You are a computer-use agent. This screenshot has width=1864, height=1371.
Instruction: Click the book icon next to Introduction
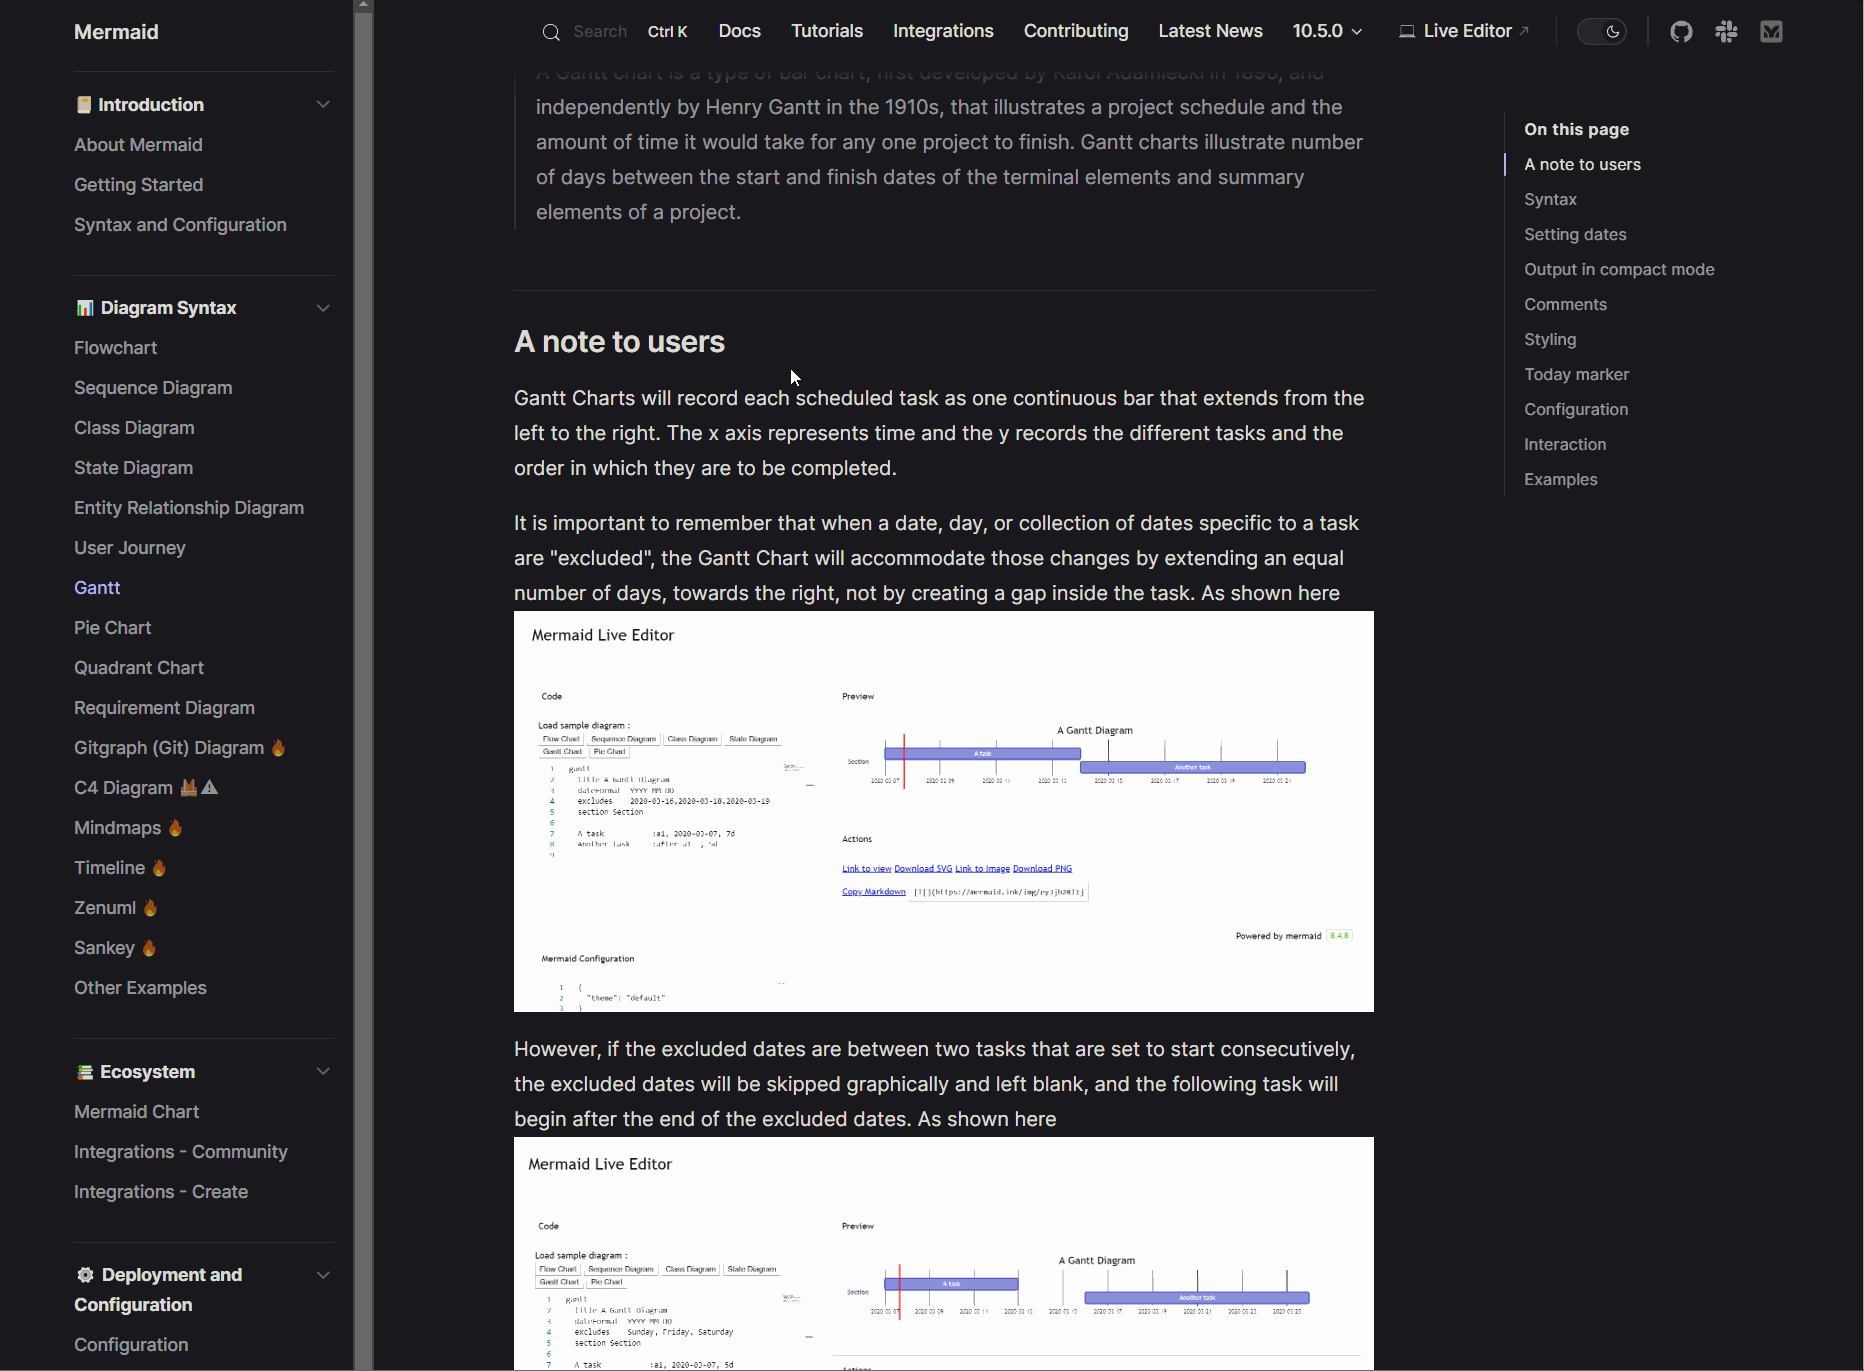click(x=84, y=104)
